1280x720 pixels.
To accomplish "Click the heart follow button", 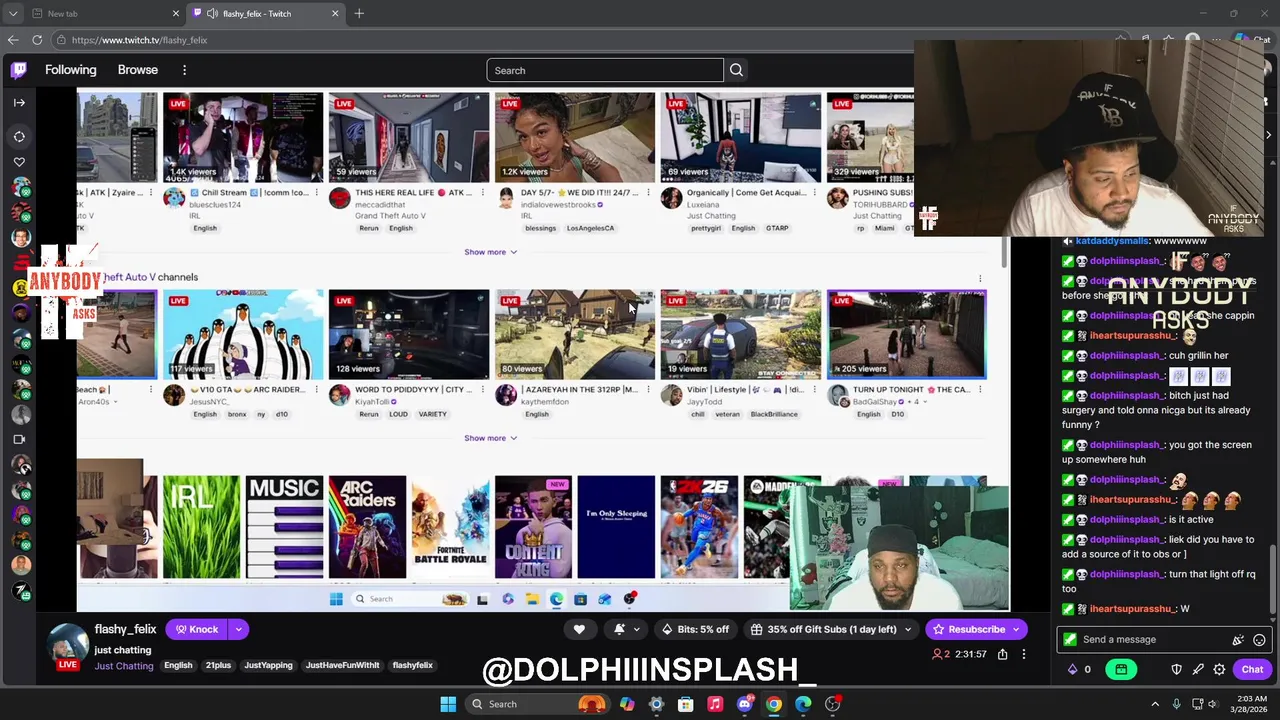I will [x=579, y=629].
